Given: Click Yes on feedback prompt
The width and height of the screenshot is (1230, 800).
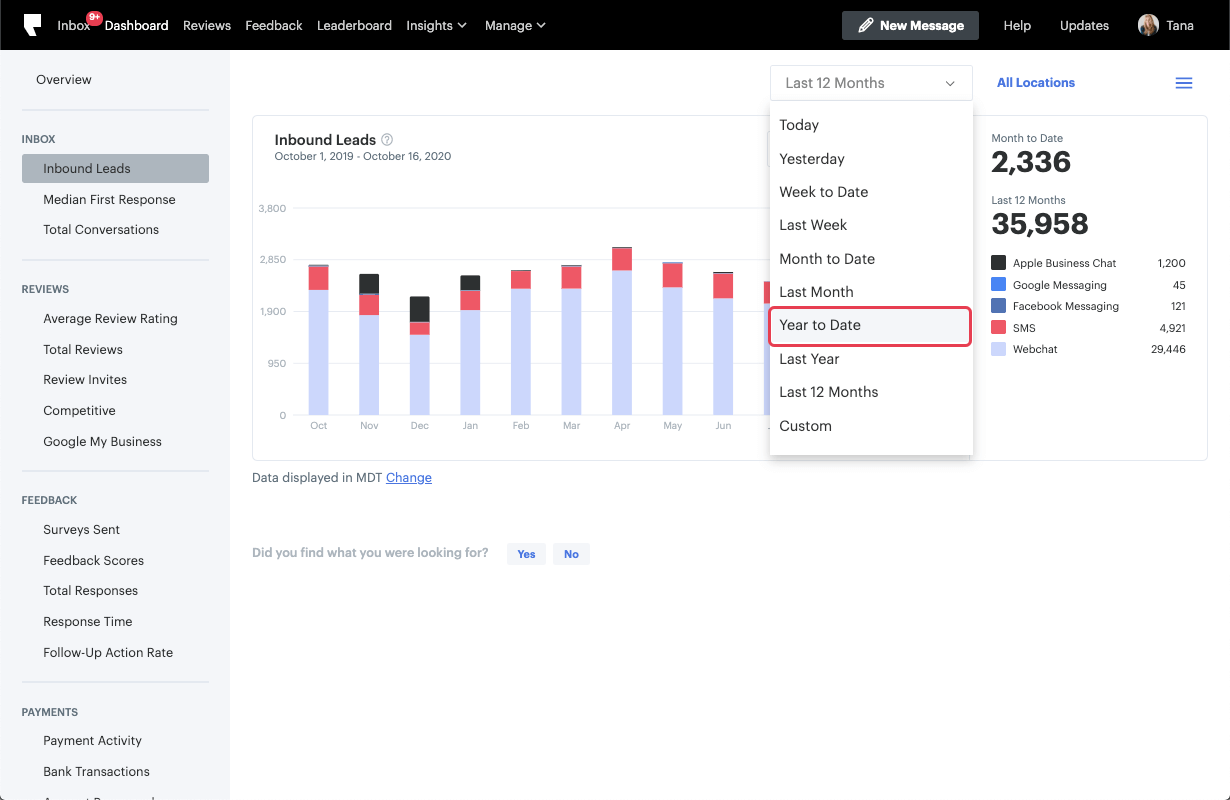Looking at the screenshot, I should pos(526,554).
